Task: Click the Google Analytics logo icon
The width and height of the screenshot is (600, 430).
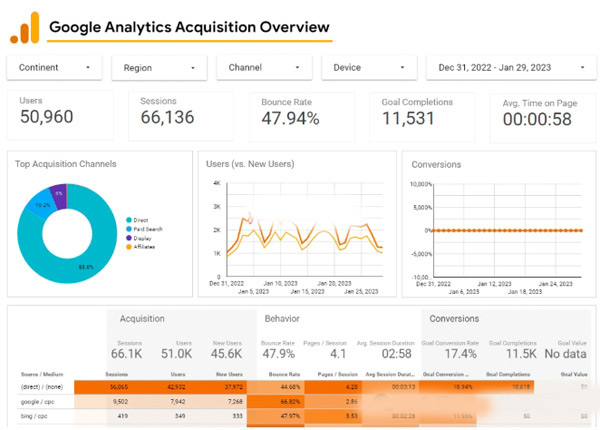Action: pyautogui.click(x=24, y=27)
